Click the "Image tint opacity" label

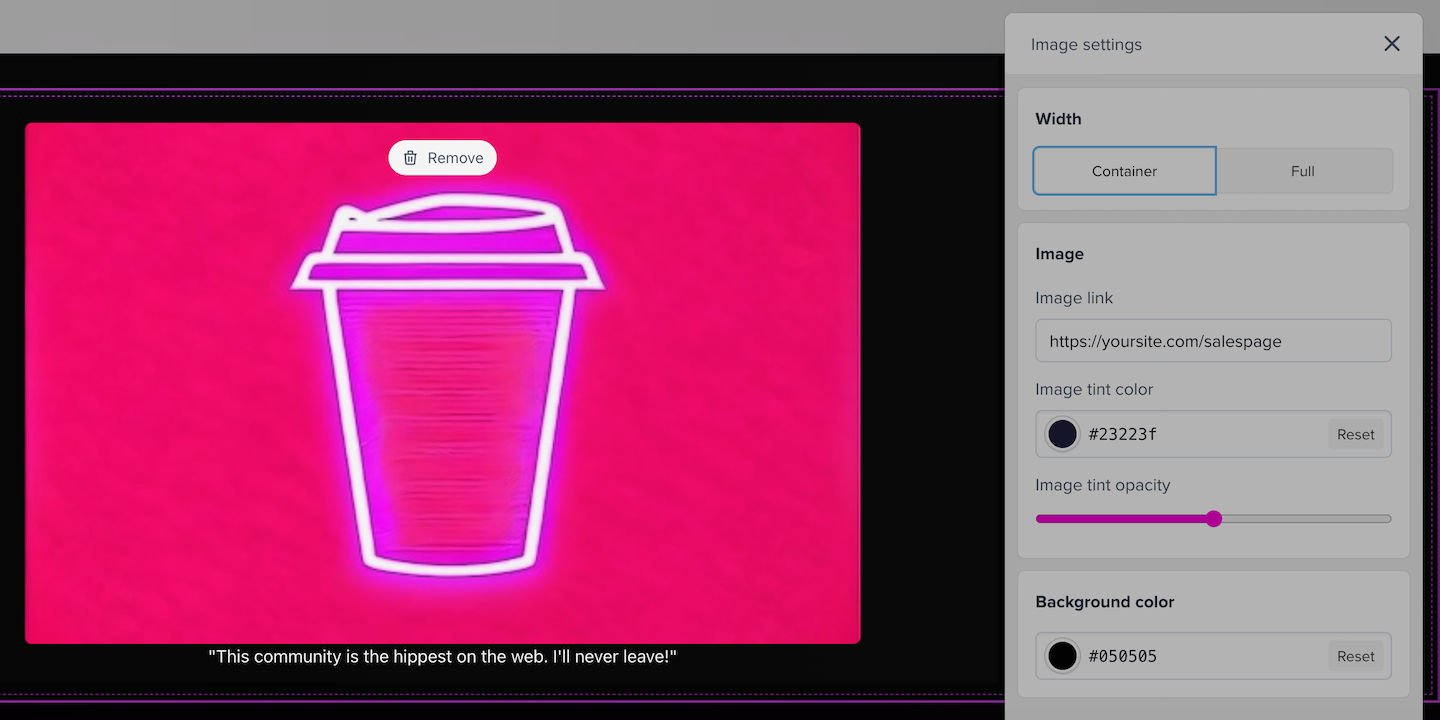(1102, 485)
